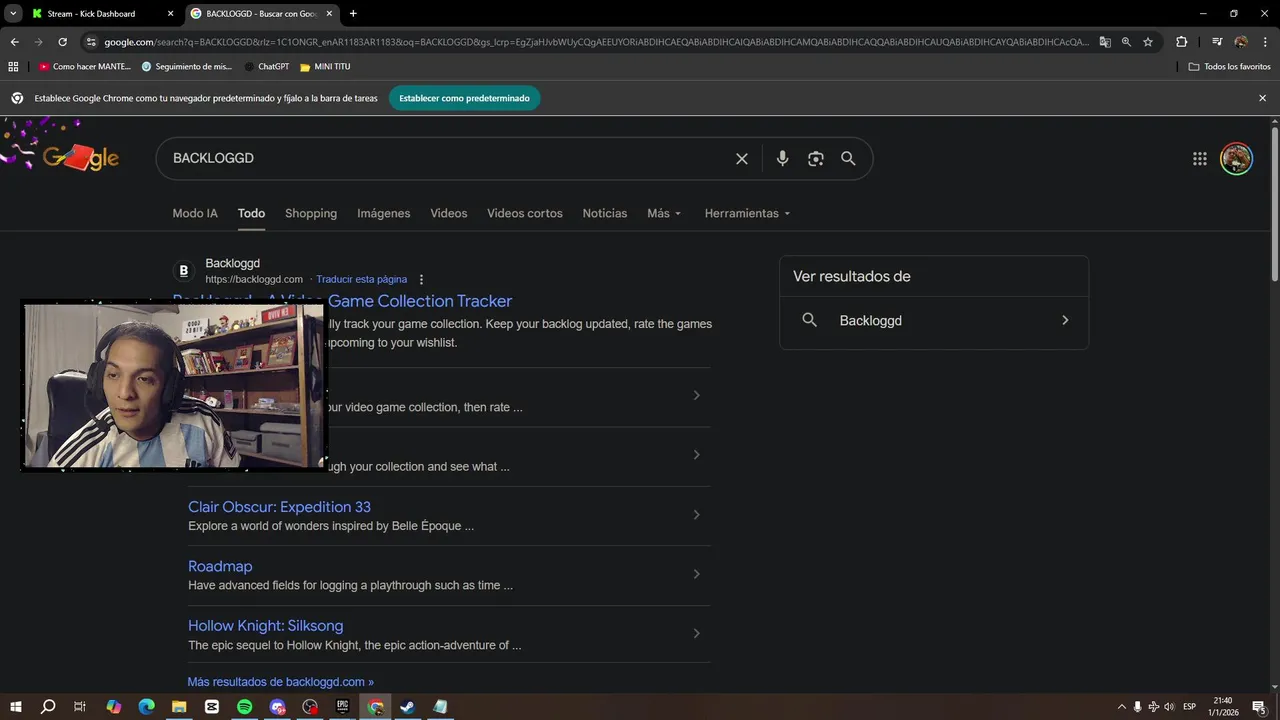Viewport: 1280px width, 720px height.
Task: Switch to the Shopping tab
Action: tap(311, 213)
